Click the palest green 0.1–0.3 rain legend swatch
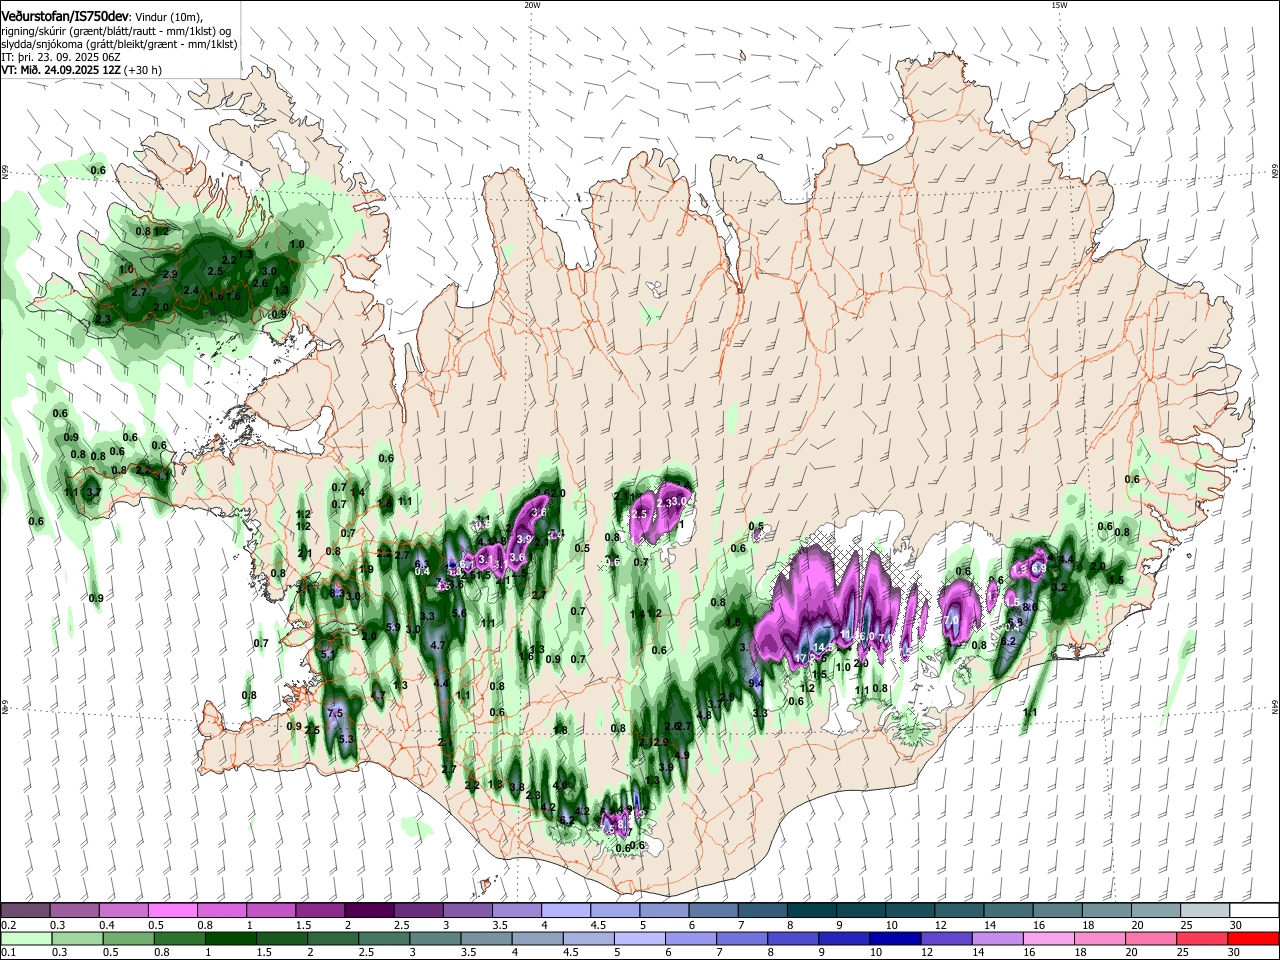The width and height of the screenshot is (1280, 960). point(25,938)
